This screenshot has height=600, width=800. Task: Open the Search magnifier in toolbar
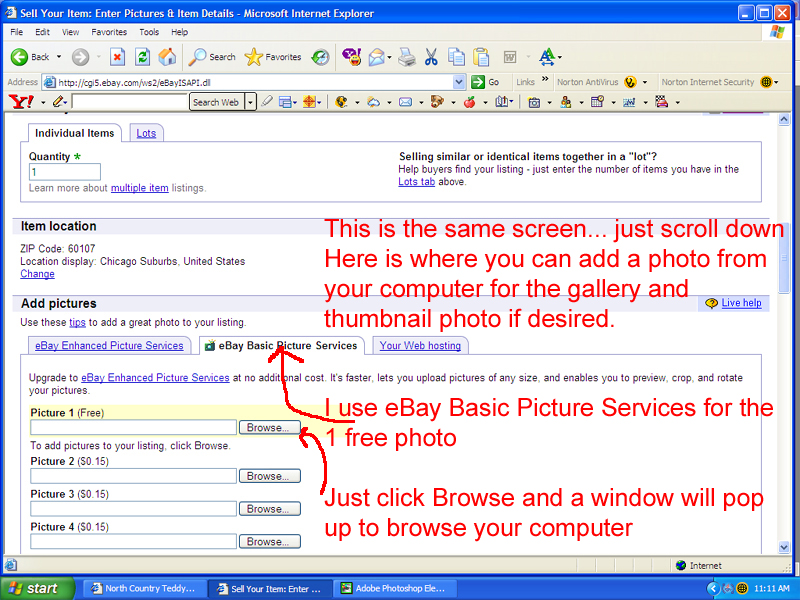(x=212, y=57)
